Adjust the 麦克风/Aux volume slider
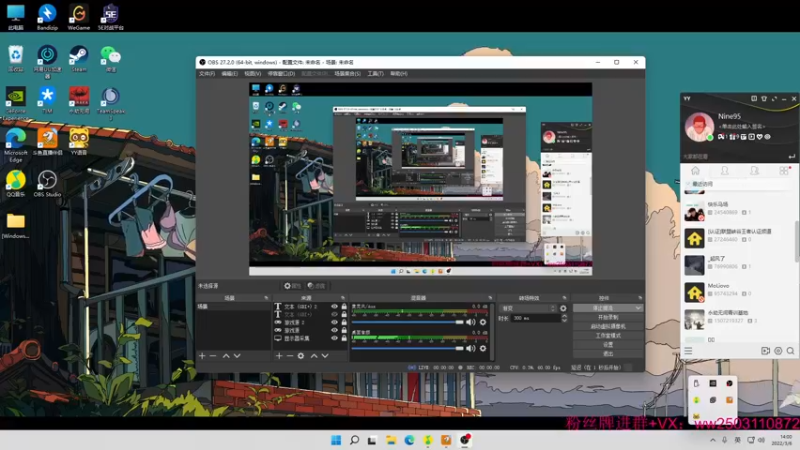800x450 pixels. [408, 322]
